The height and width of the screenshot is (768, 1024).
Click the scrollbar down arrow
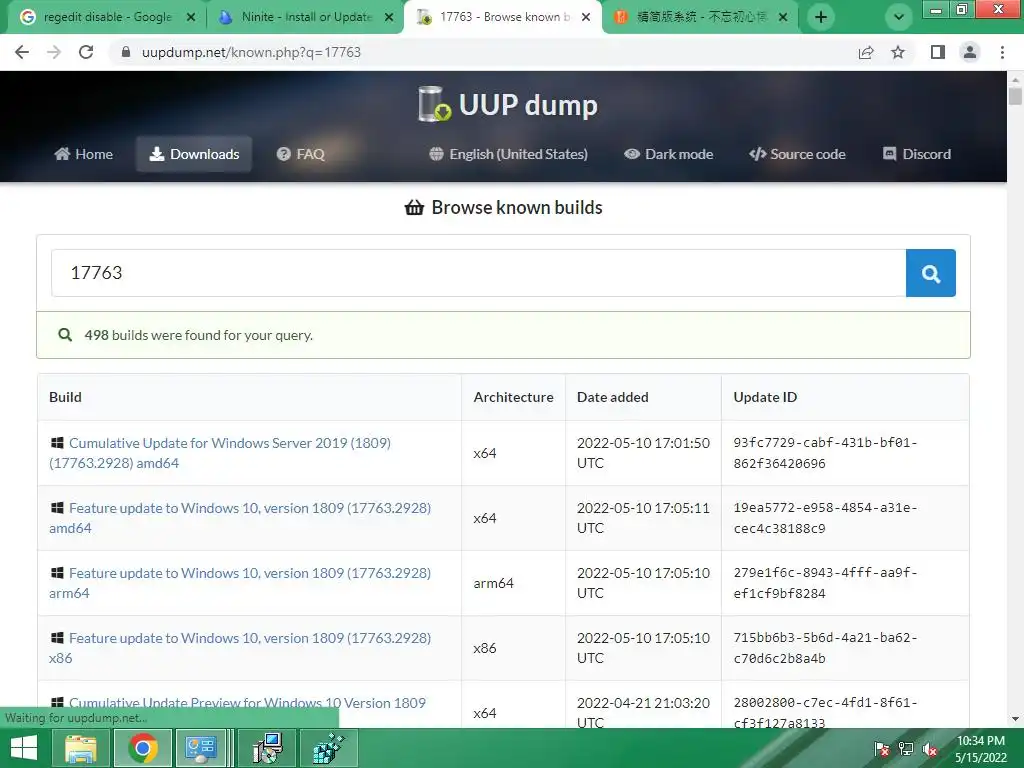coord(1015,720)
